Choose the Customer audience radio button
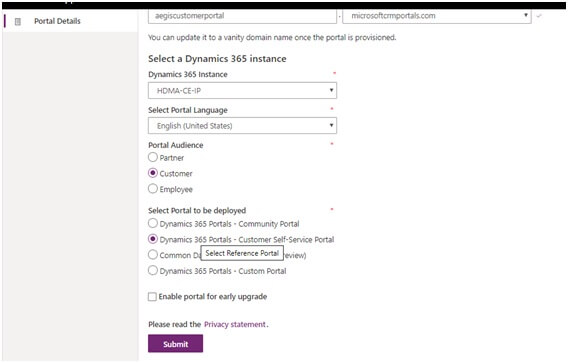Screen dimensions: 568x363 tap(153, 173)
